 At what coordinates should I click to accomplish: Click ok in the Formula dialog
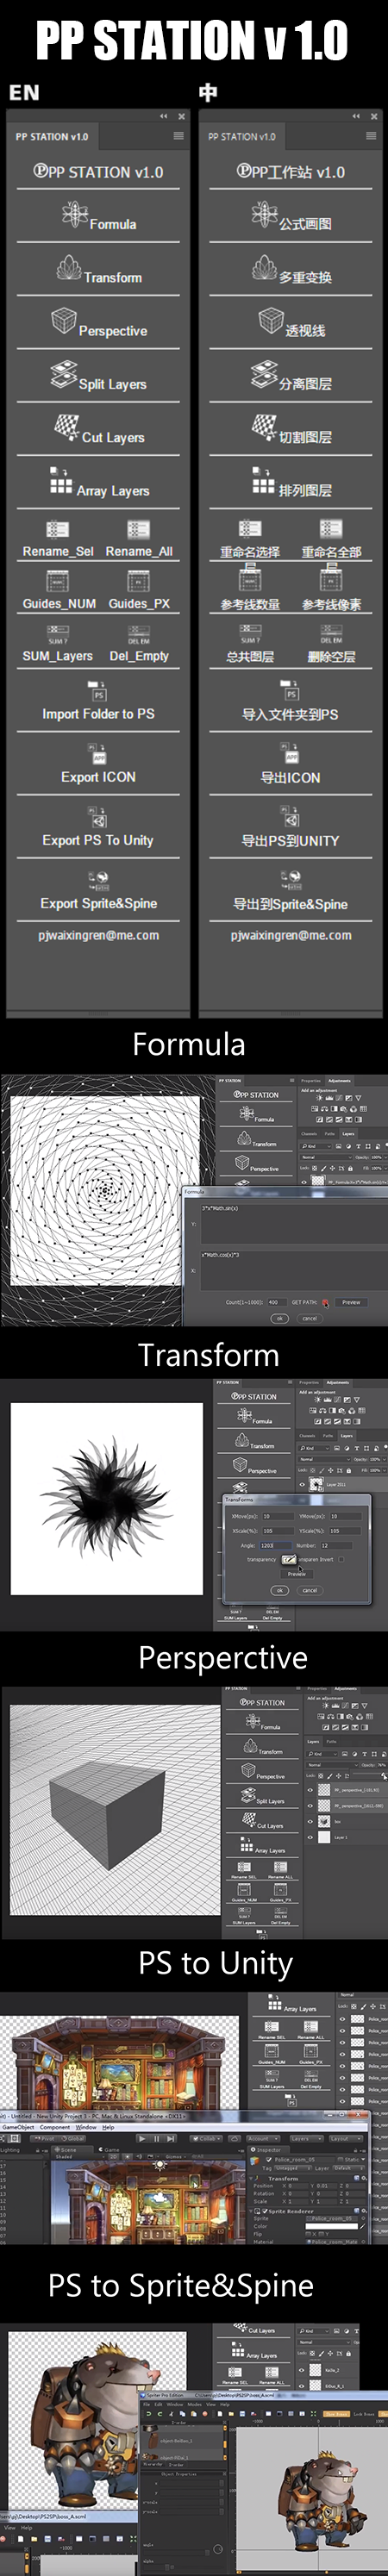(280, 1318)
